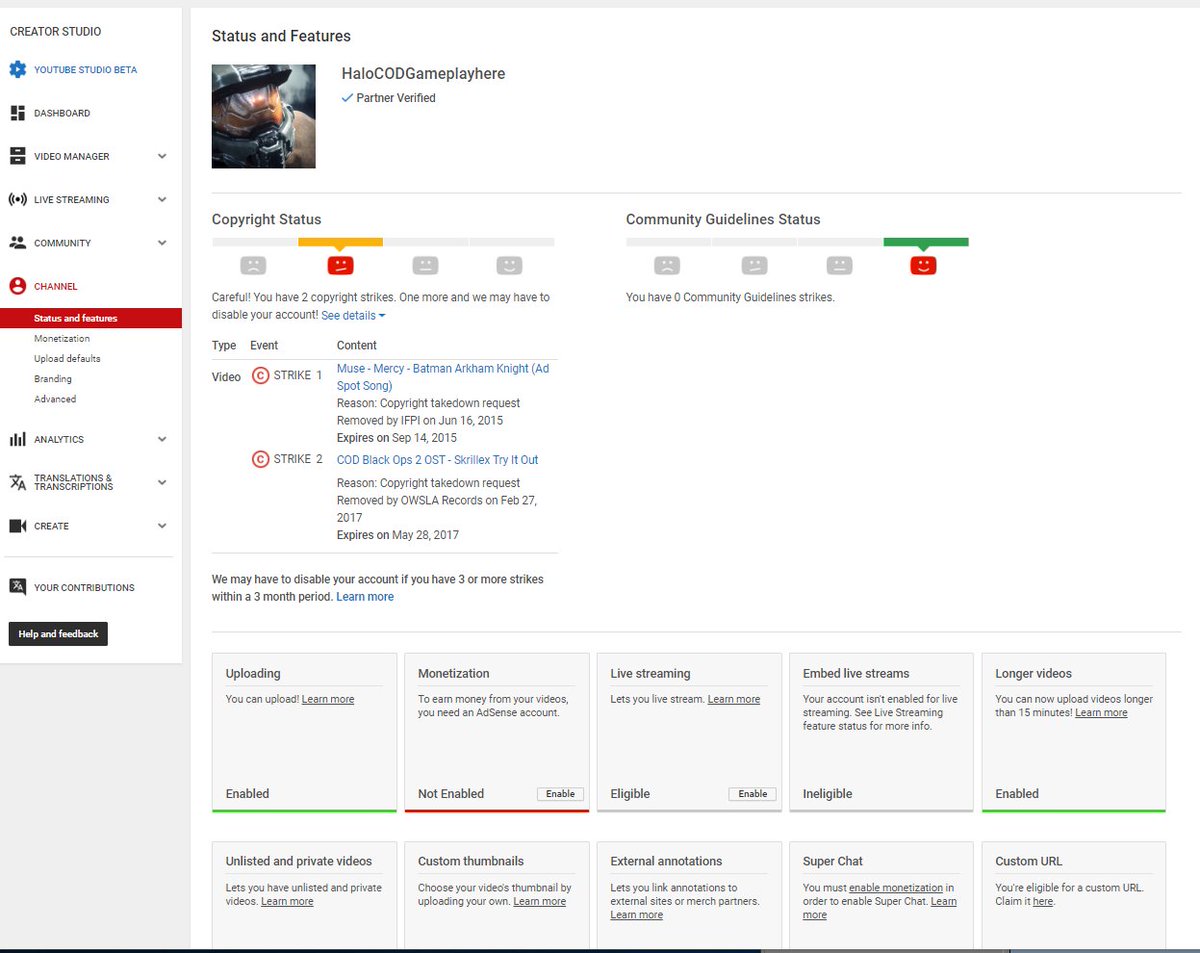Open COD Black Ops 2 OST Skrillex link
The height and width of the screenshot is (953, 1200).
click(437, 460)
